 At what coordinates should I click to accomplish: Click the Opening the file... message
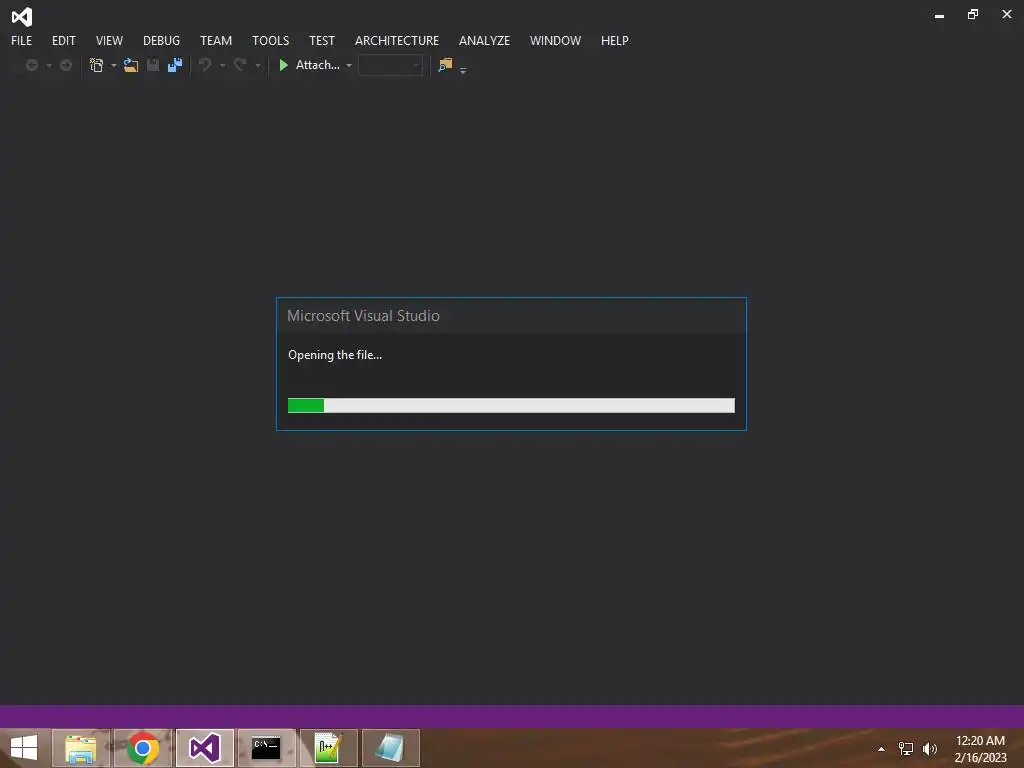pyautogui.click(x=335, y=355)
